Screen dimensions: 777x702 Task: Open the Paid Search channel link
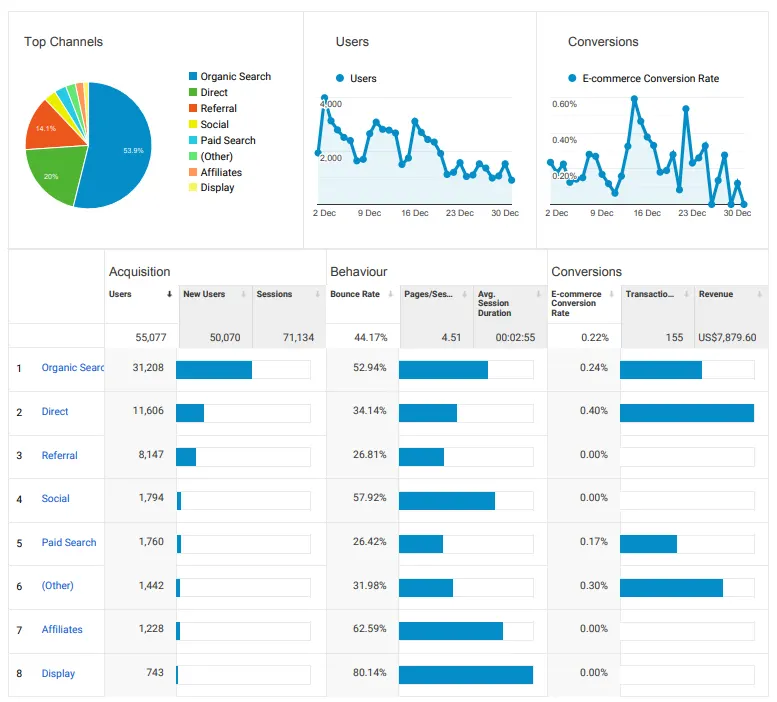click(69, 542)
